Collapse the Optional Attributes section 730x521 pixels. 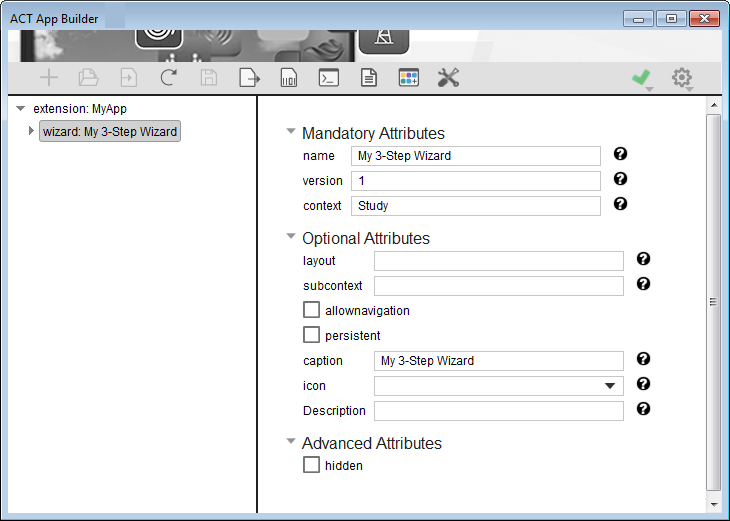pyautogui.click(x=291, y=236)
